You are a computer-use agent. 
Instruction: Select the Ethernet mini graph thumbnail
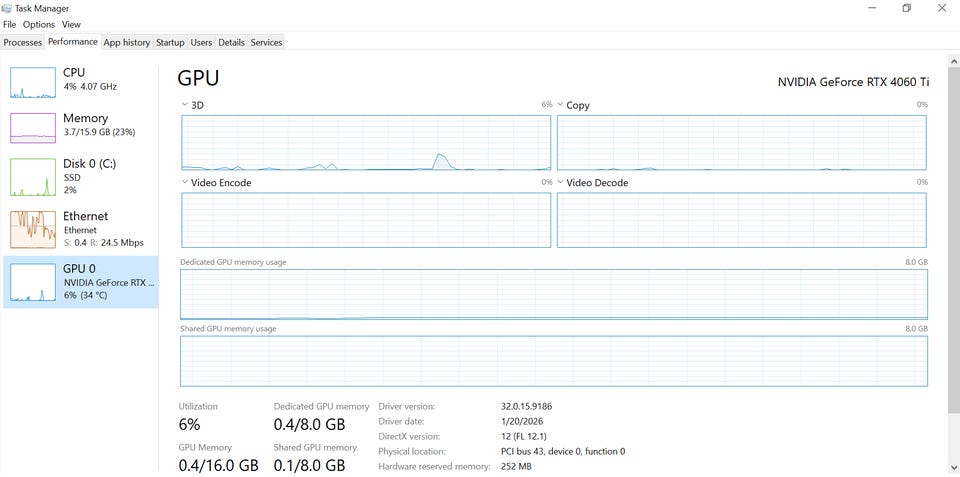pyautogui.click(x=32, y=229)
